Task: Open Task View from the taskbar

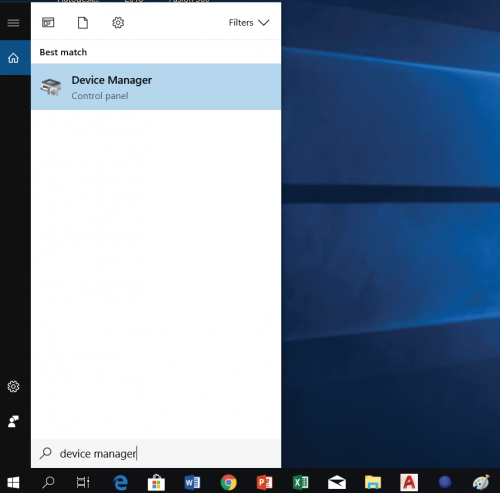Action: [83, 482]
